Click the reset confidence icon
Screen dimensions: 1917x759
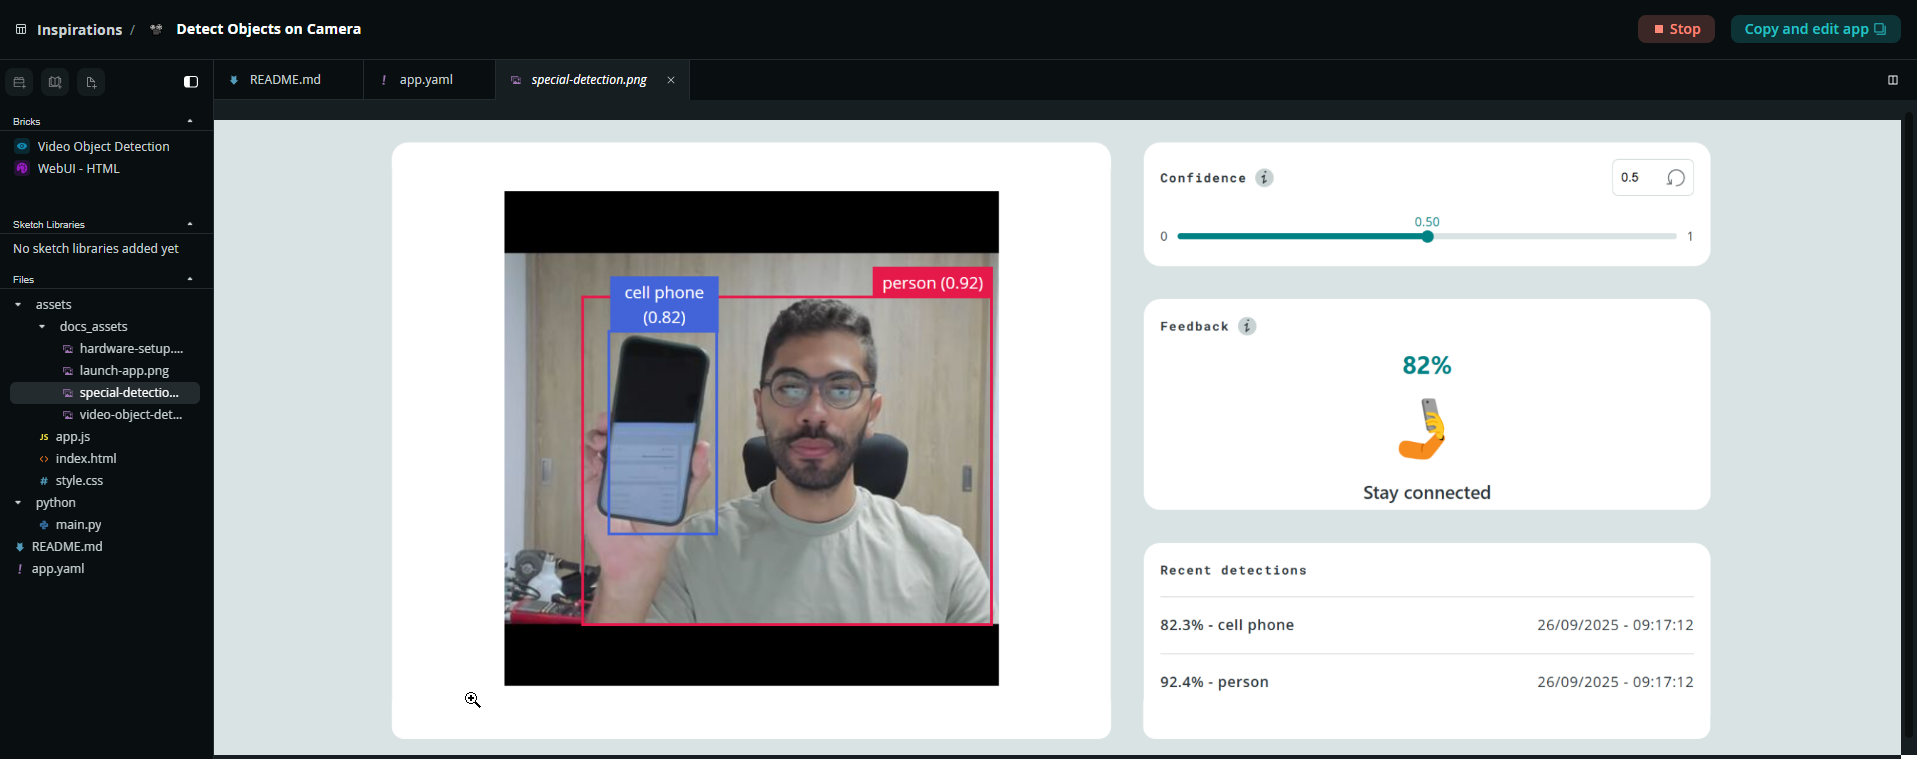pos(1676,178)
